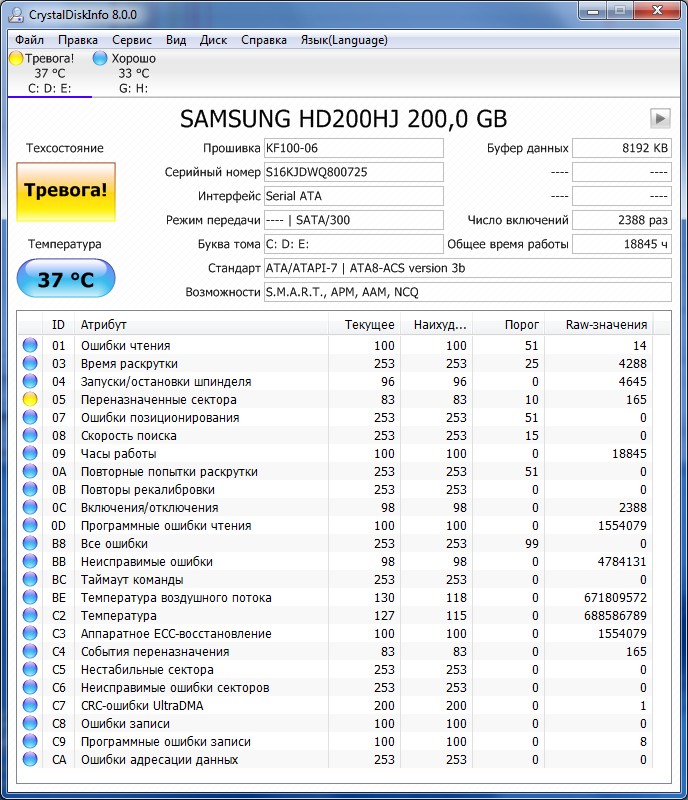Click status orb for Включения/отключения

tap(30, 507)
